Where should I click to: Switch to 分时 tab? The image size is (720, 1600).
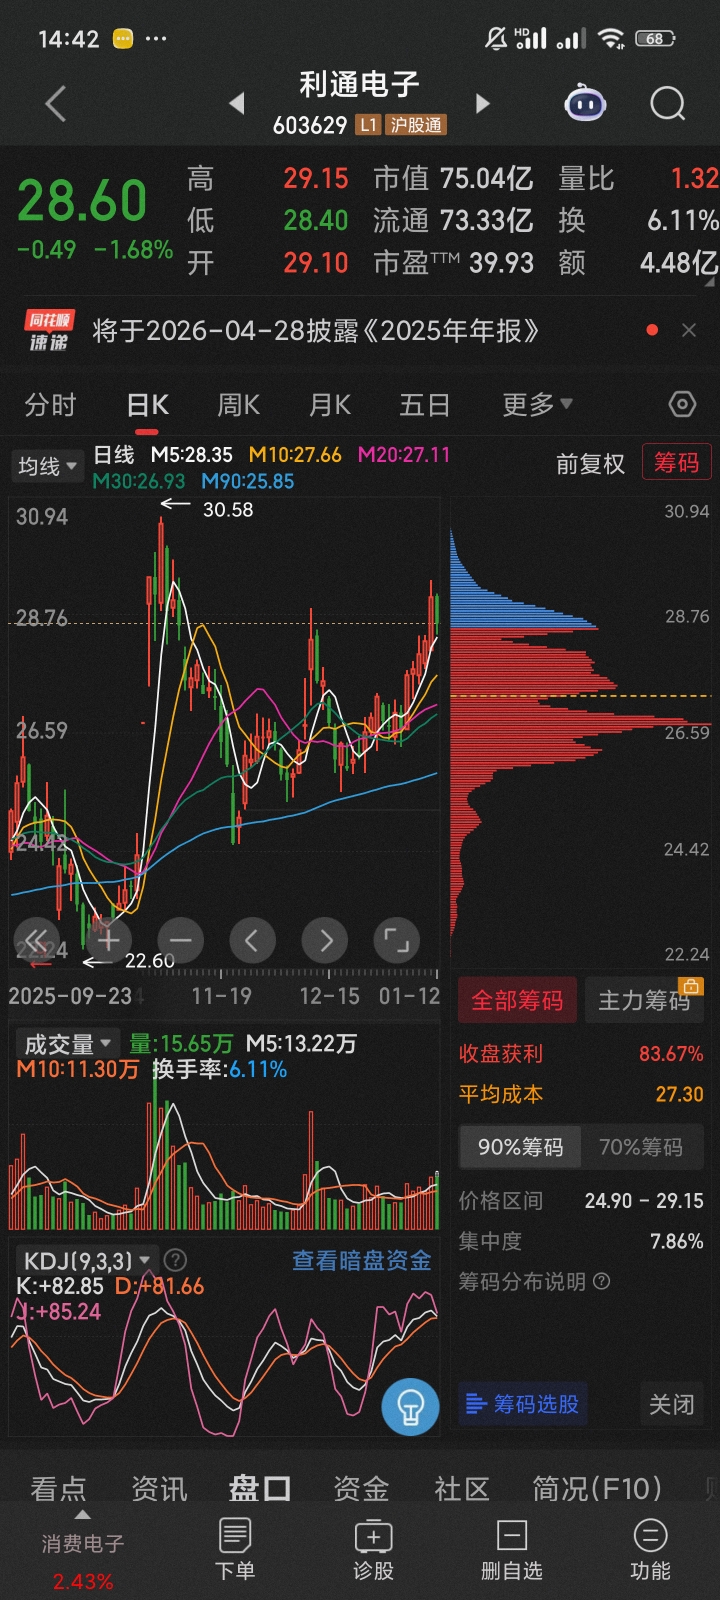(x=50, y=405)
